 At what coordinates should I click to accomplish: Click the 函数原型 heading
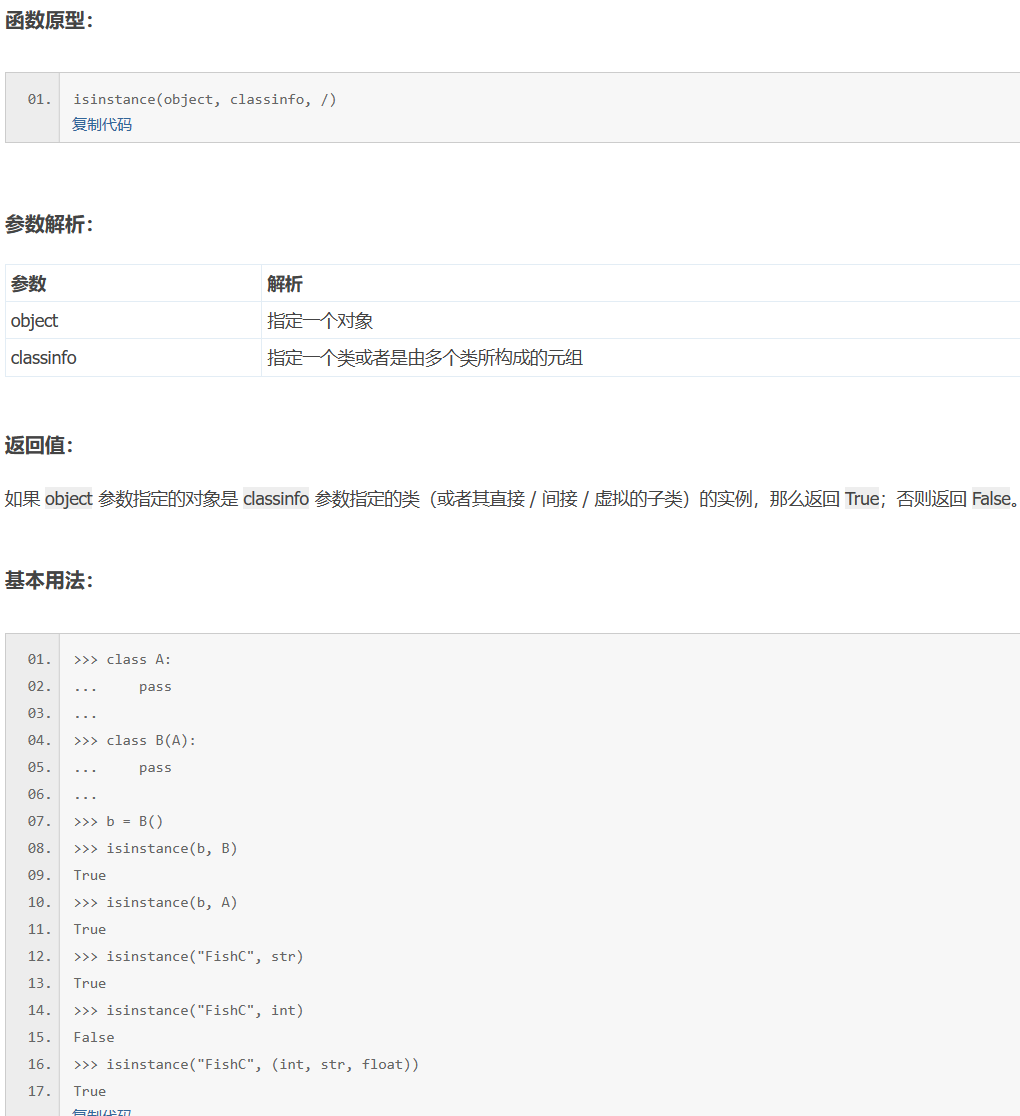click(46, 19)
